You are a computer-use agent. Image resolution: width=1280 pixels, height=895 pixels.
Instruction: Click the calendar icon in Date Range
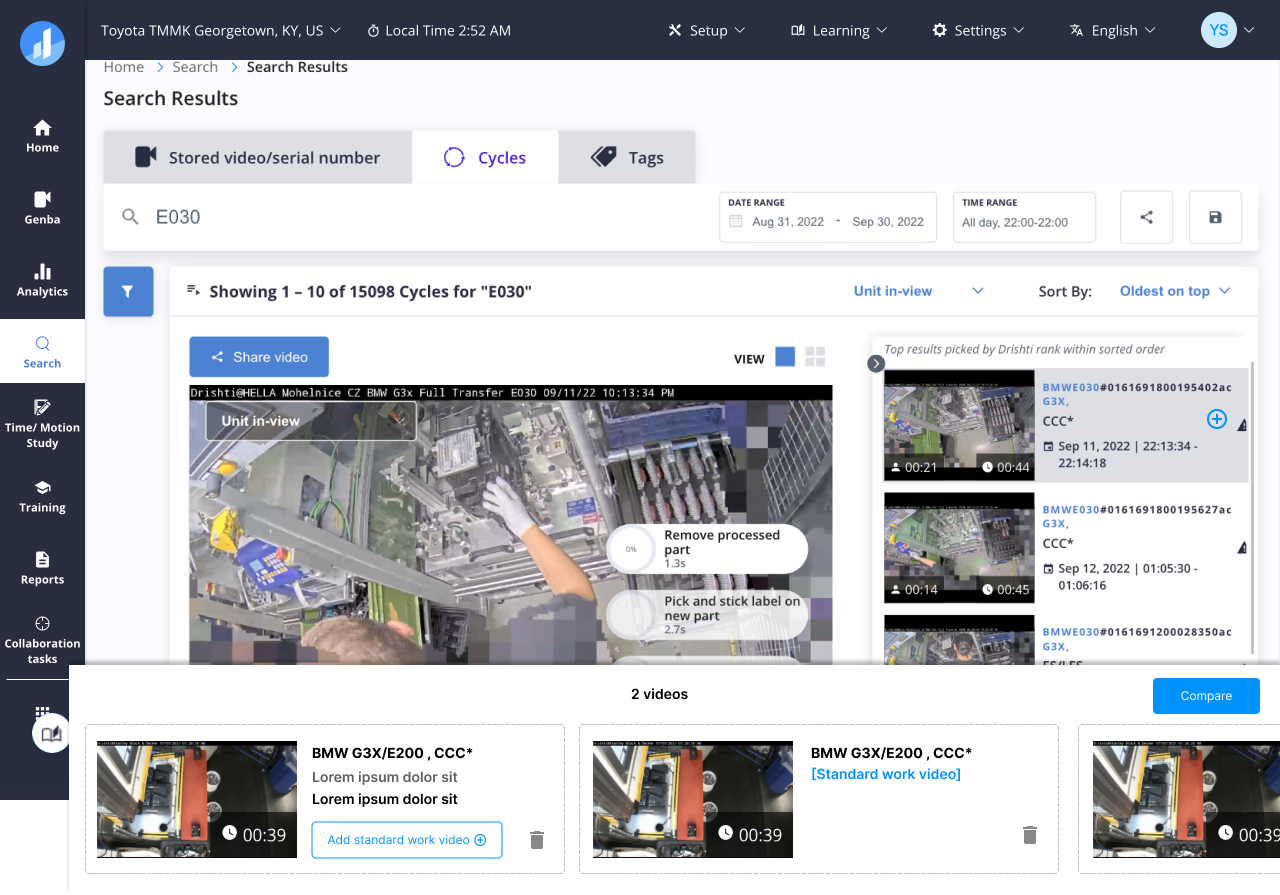[736, 222]
